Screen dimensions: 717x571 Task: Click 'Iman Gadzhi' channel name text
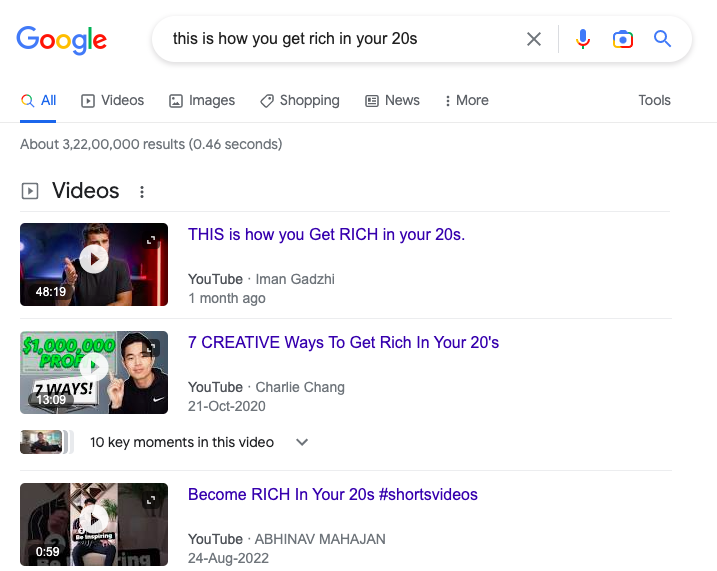click(x=295, y=279)
